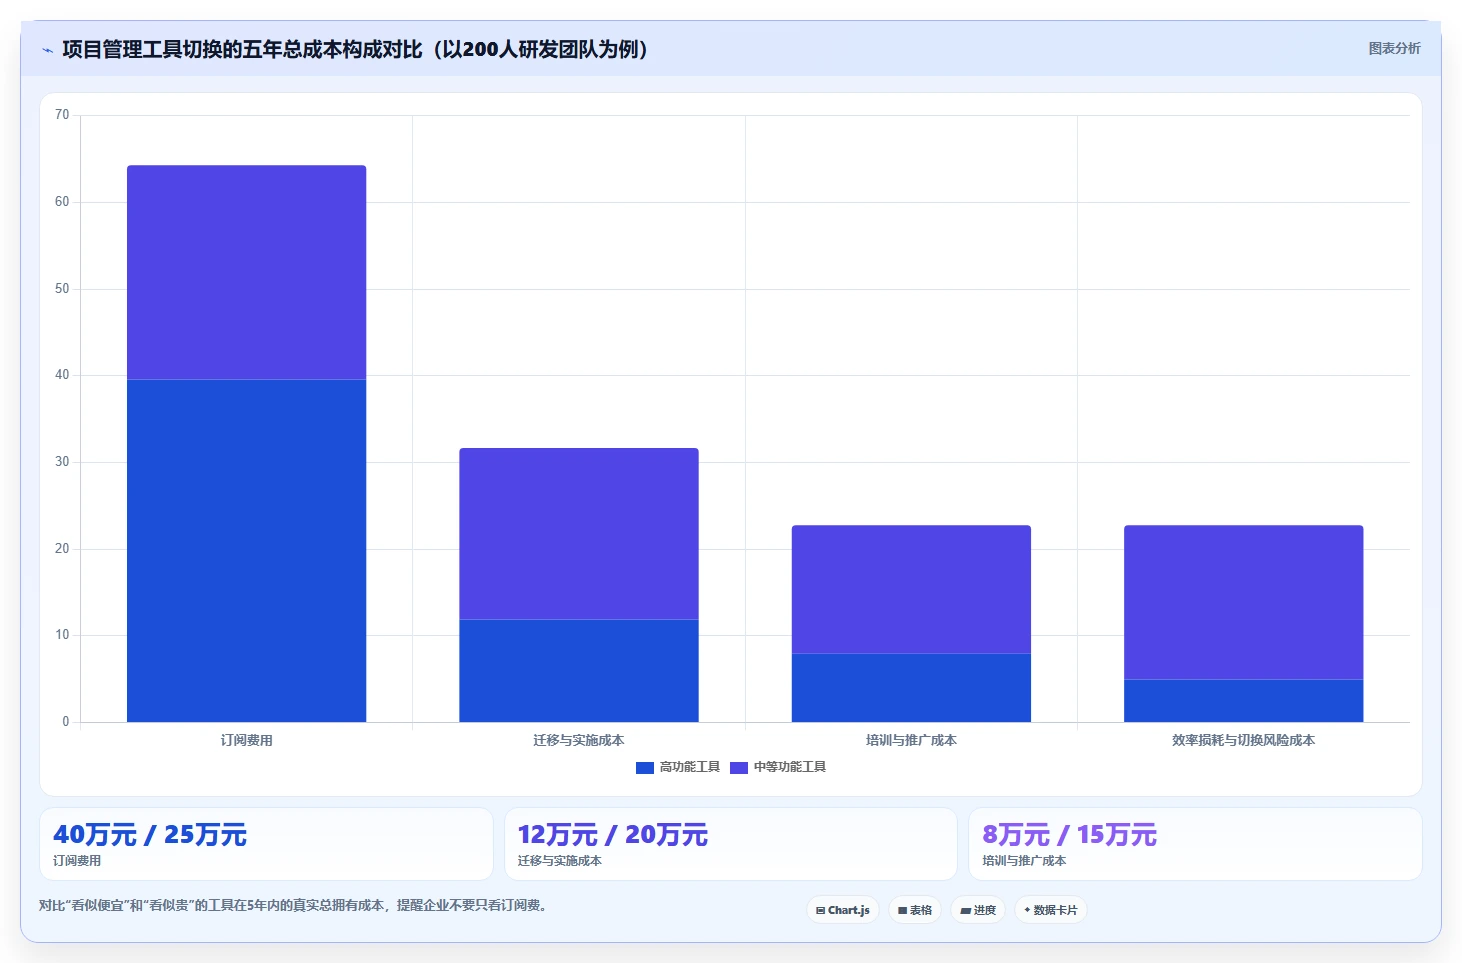Click the blue 订阅费用 bar segment
This screenshot has width=1462, height=963.
(x=247, y=551)
